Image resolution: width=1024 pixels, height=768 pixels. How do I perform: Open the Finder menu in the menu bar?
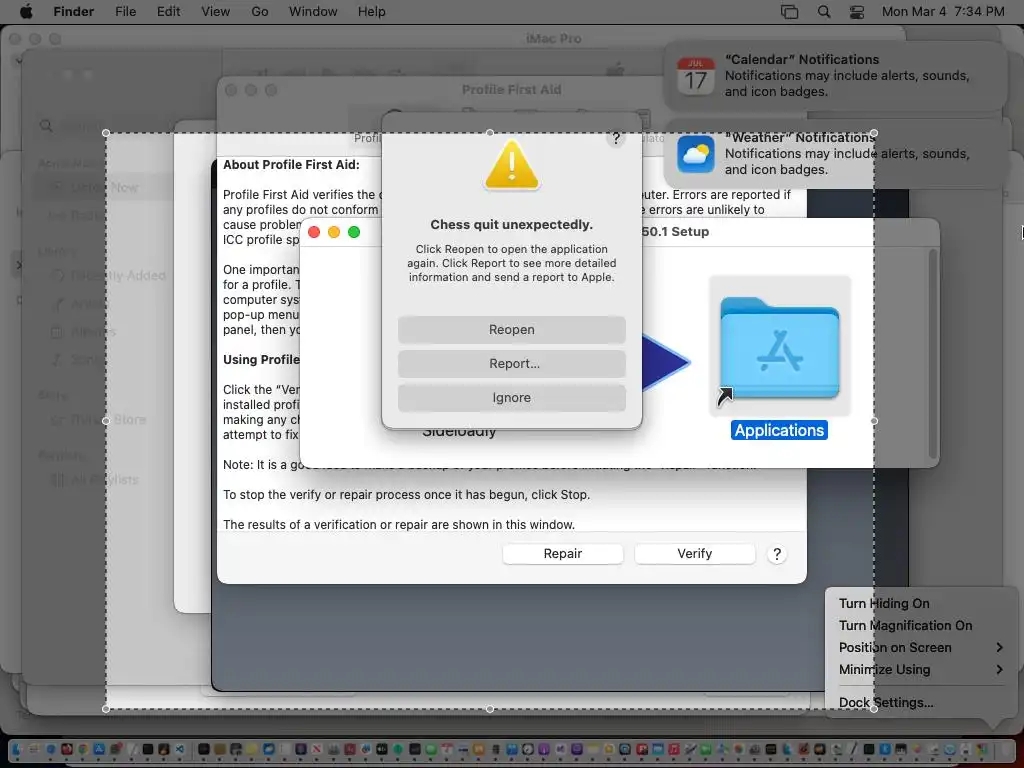[73, 12]
